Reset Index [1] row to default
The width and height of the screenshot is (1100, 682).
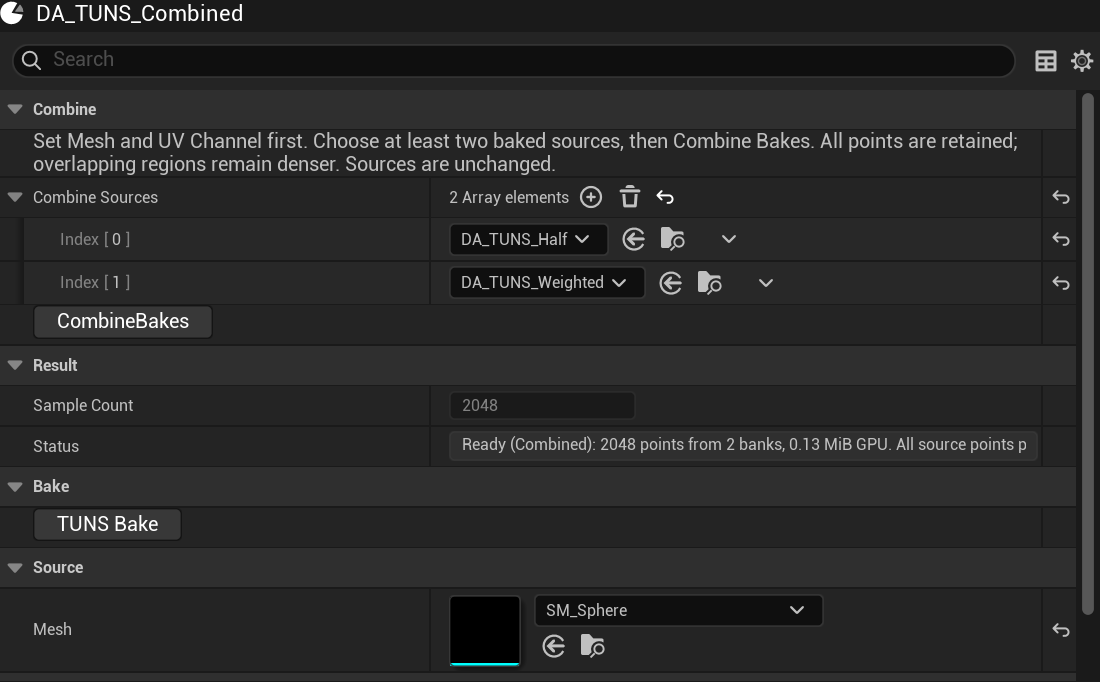point(1061,283)
